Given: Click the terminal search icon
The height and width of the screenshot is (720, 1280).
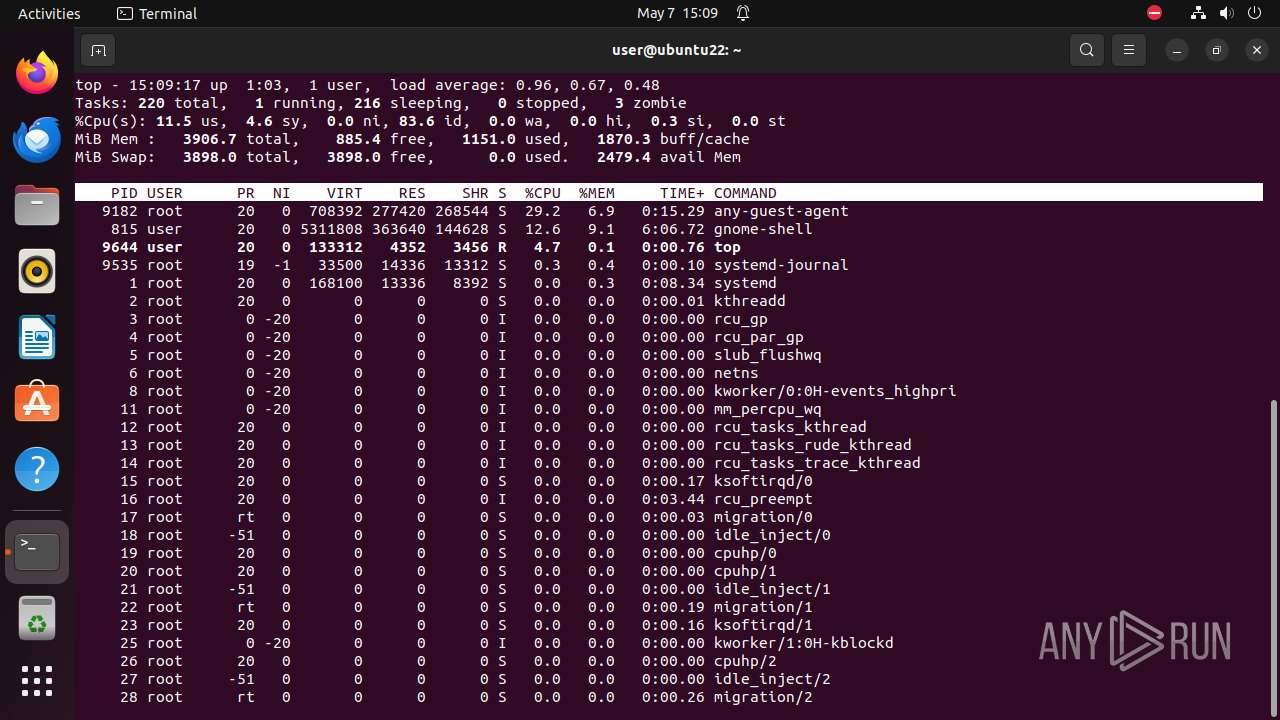Looking at the screenshot, I should click(1087, 50).
